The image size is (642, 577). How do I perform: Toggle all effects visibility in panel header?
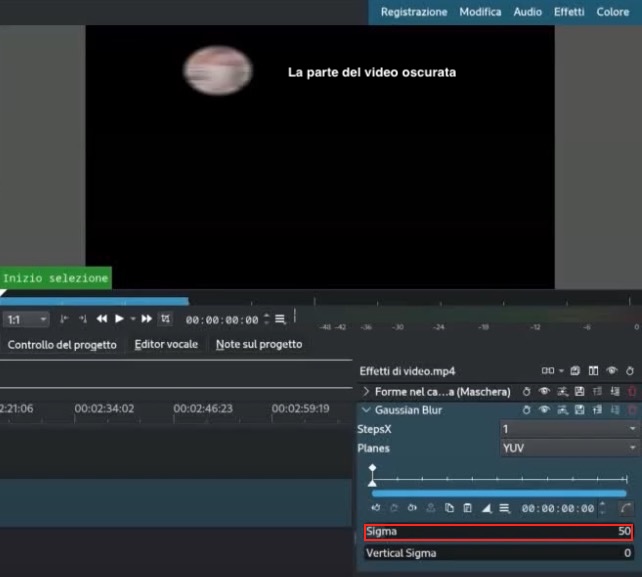tap(612, 371)
